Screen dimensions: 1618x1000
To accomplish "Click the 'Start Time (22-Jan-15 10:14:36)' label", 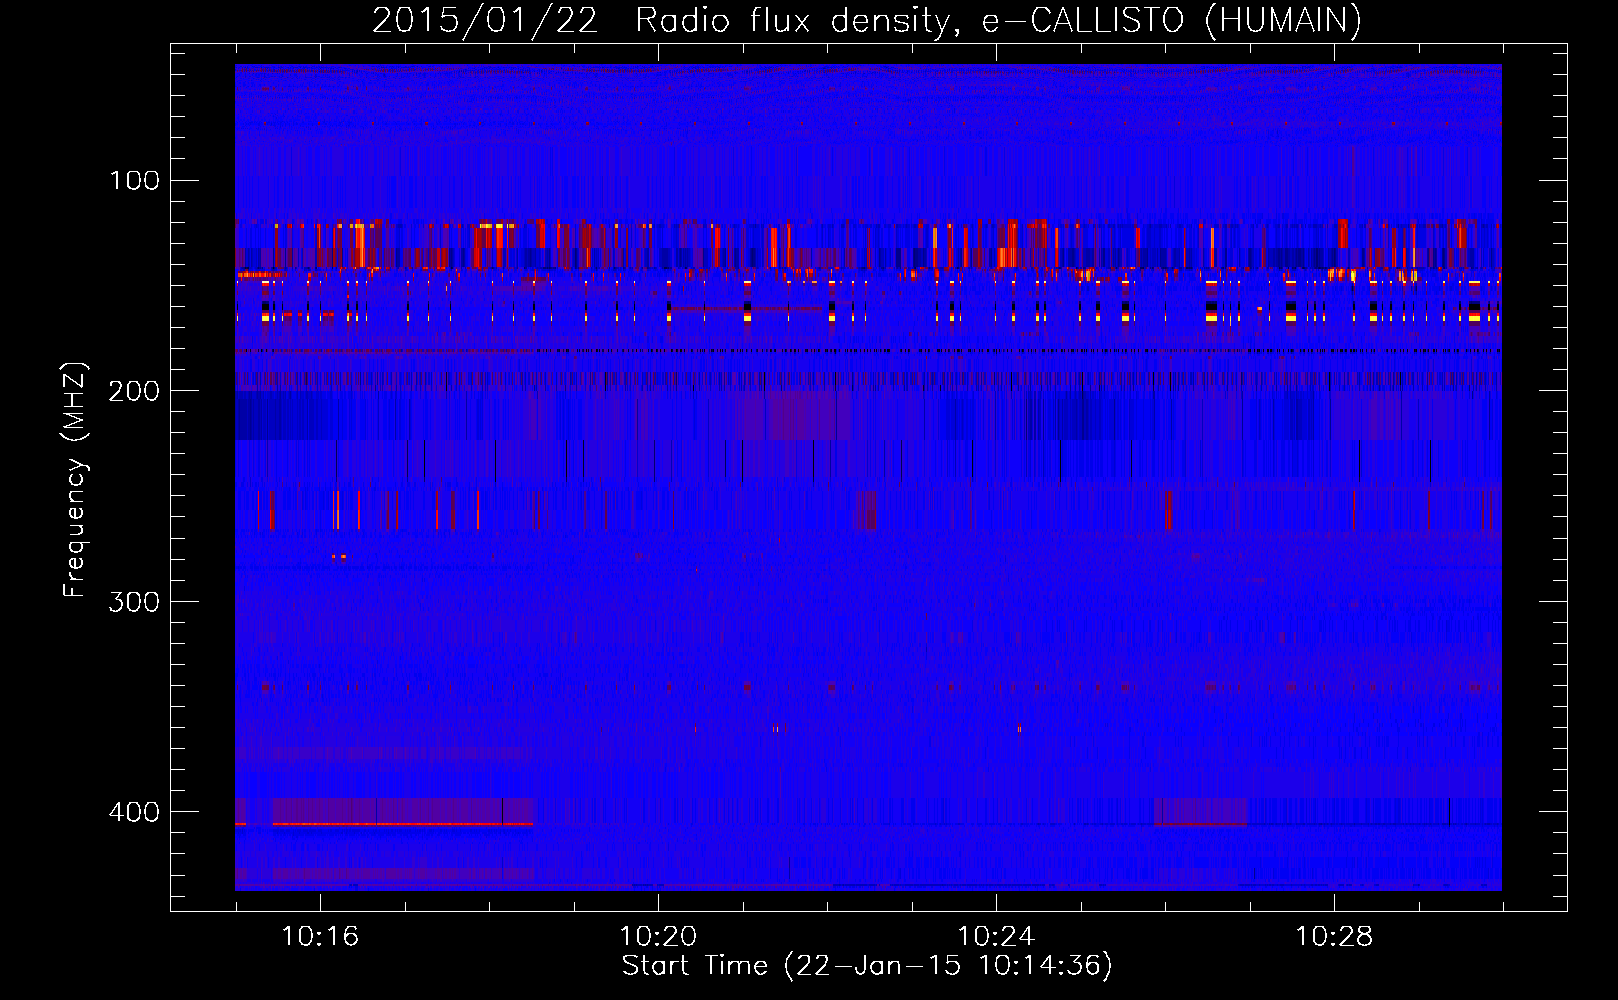I will 867,966.
